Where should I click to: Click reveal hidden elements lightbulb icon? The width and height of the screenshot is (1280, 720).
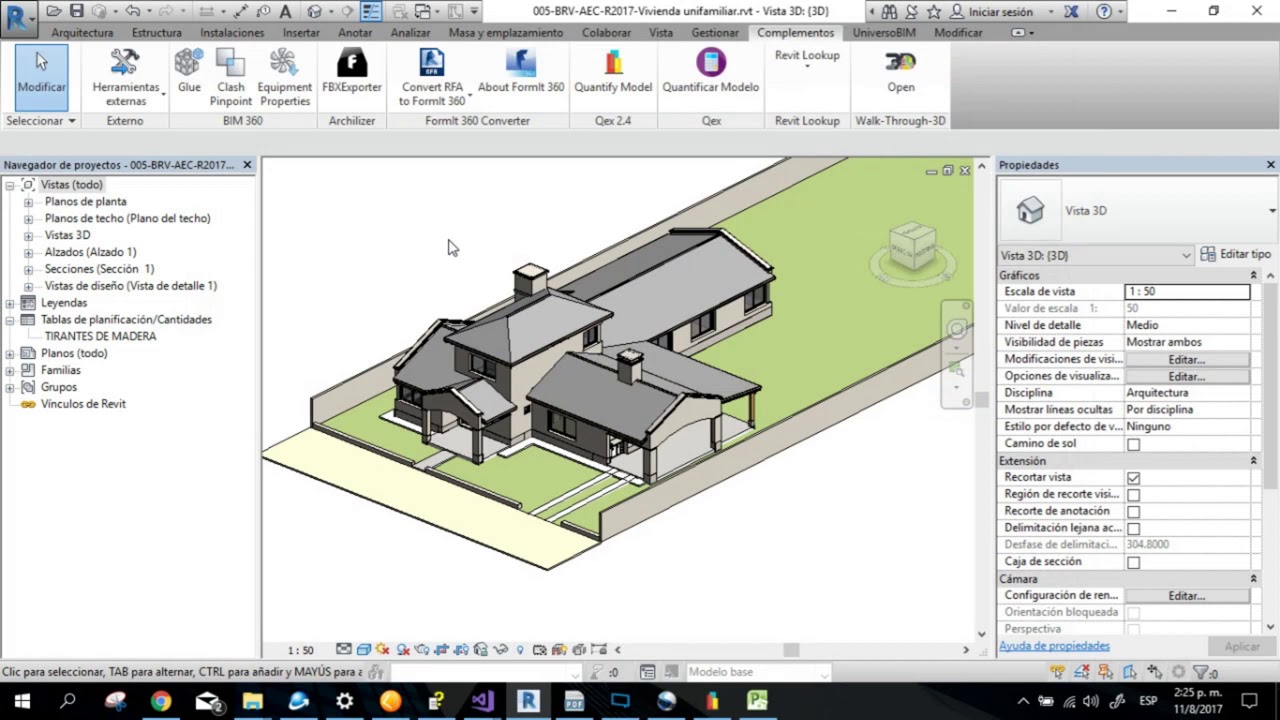pos(520,650)
